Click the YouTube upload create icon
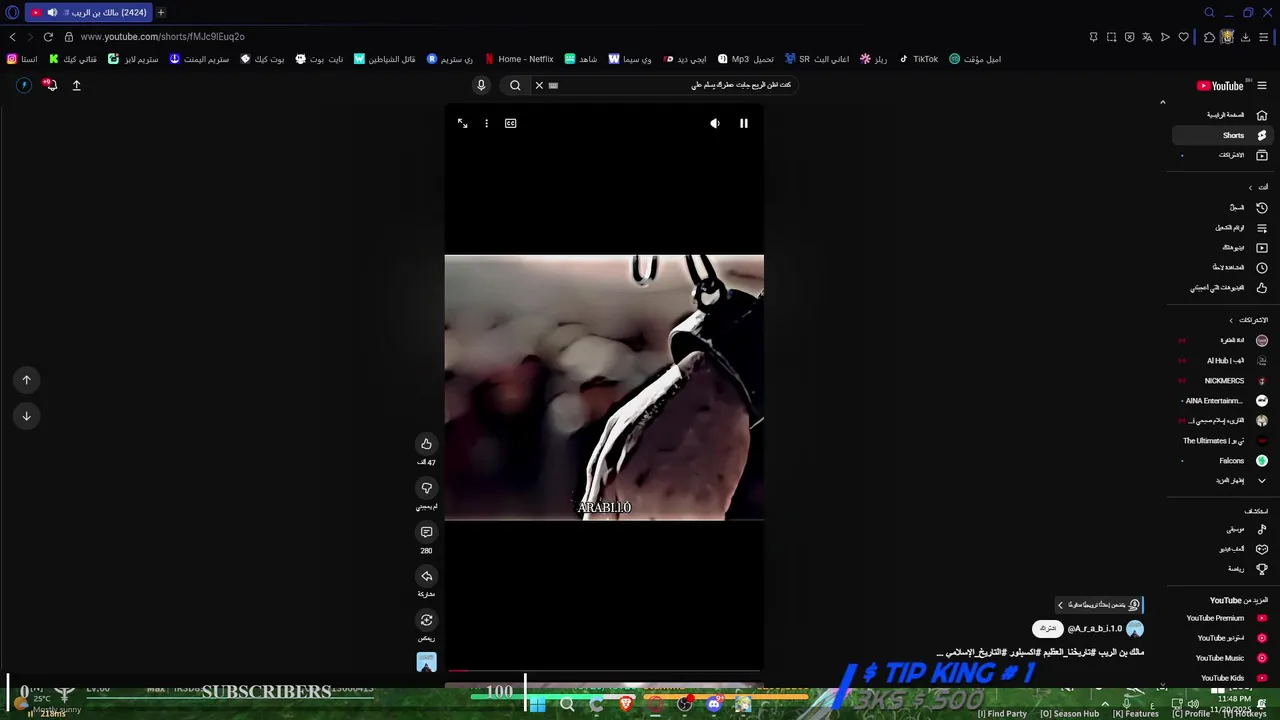The width and height of the screenshot is (1280, 720). click(x=76, y=85)
